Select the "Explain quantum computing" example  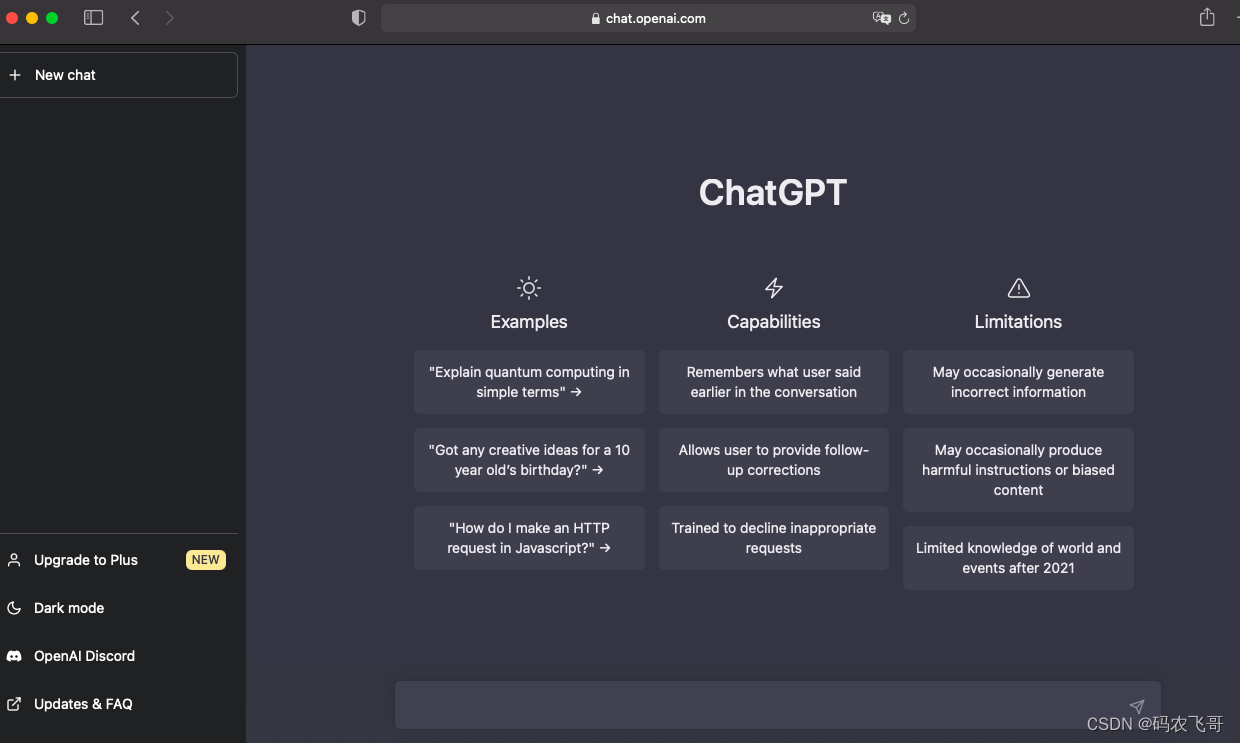529,382
